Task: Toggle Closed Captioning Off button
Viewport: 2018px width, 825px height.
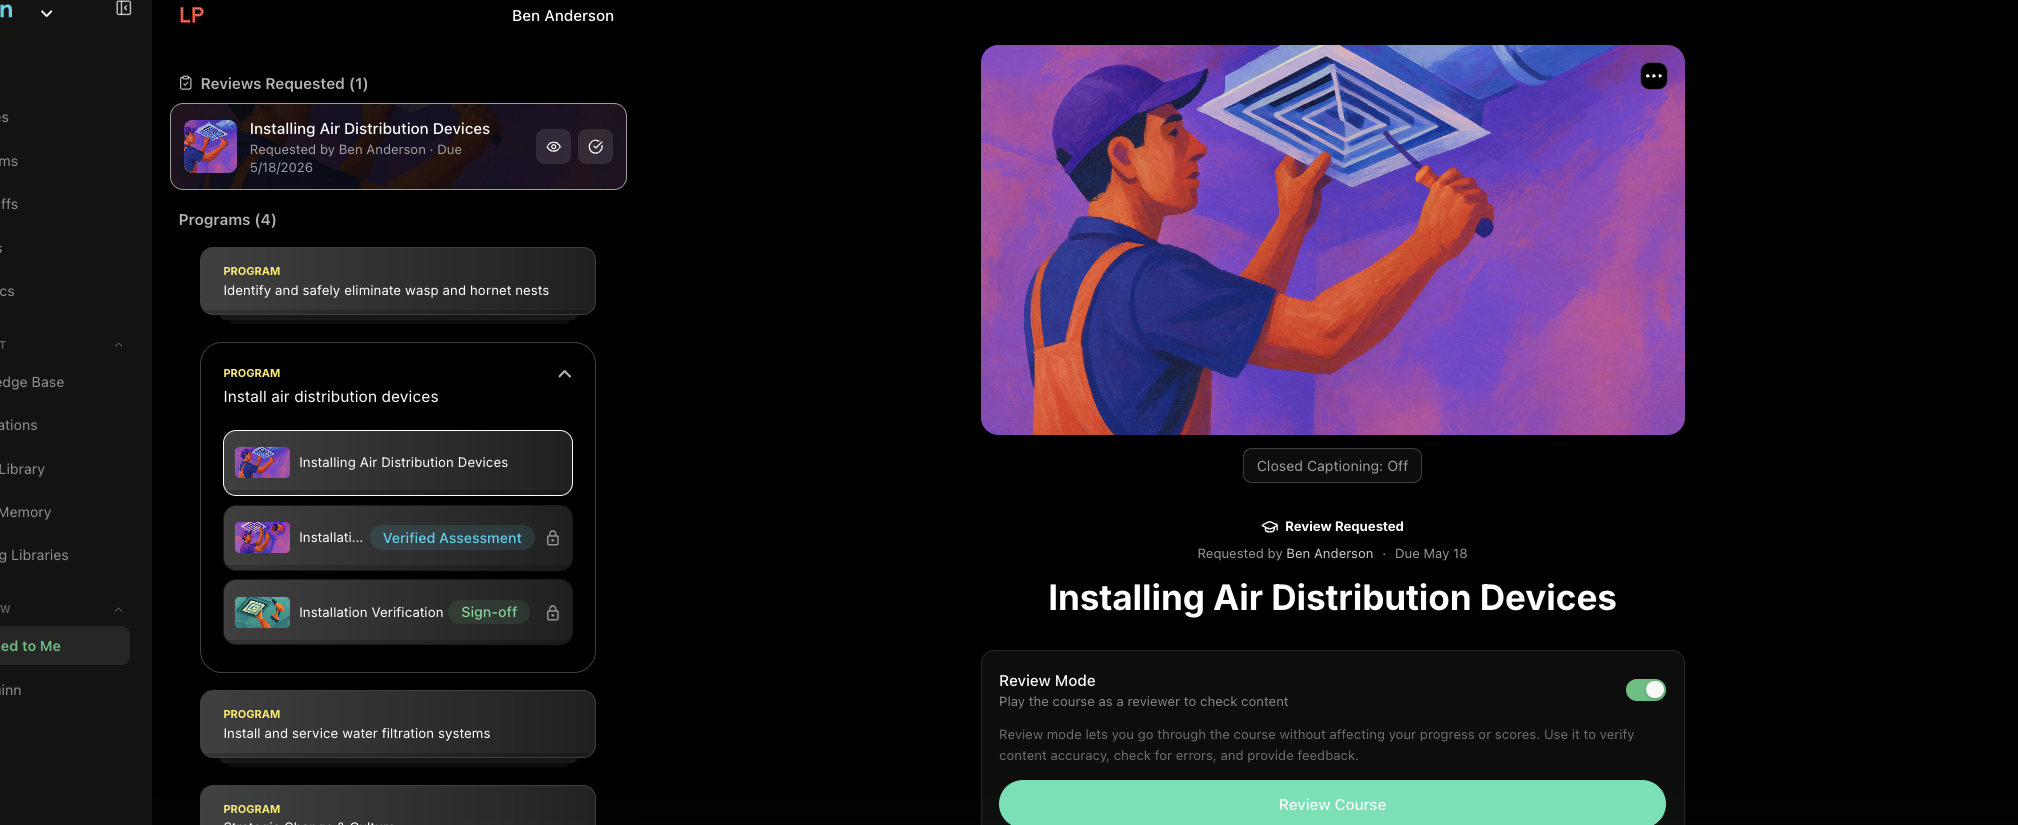Action: [1332, 466]
